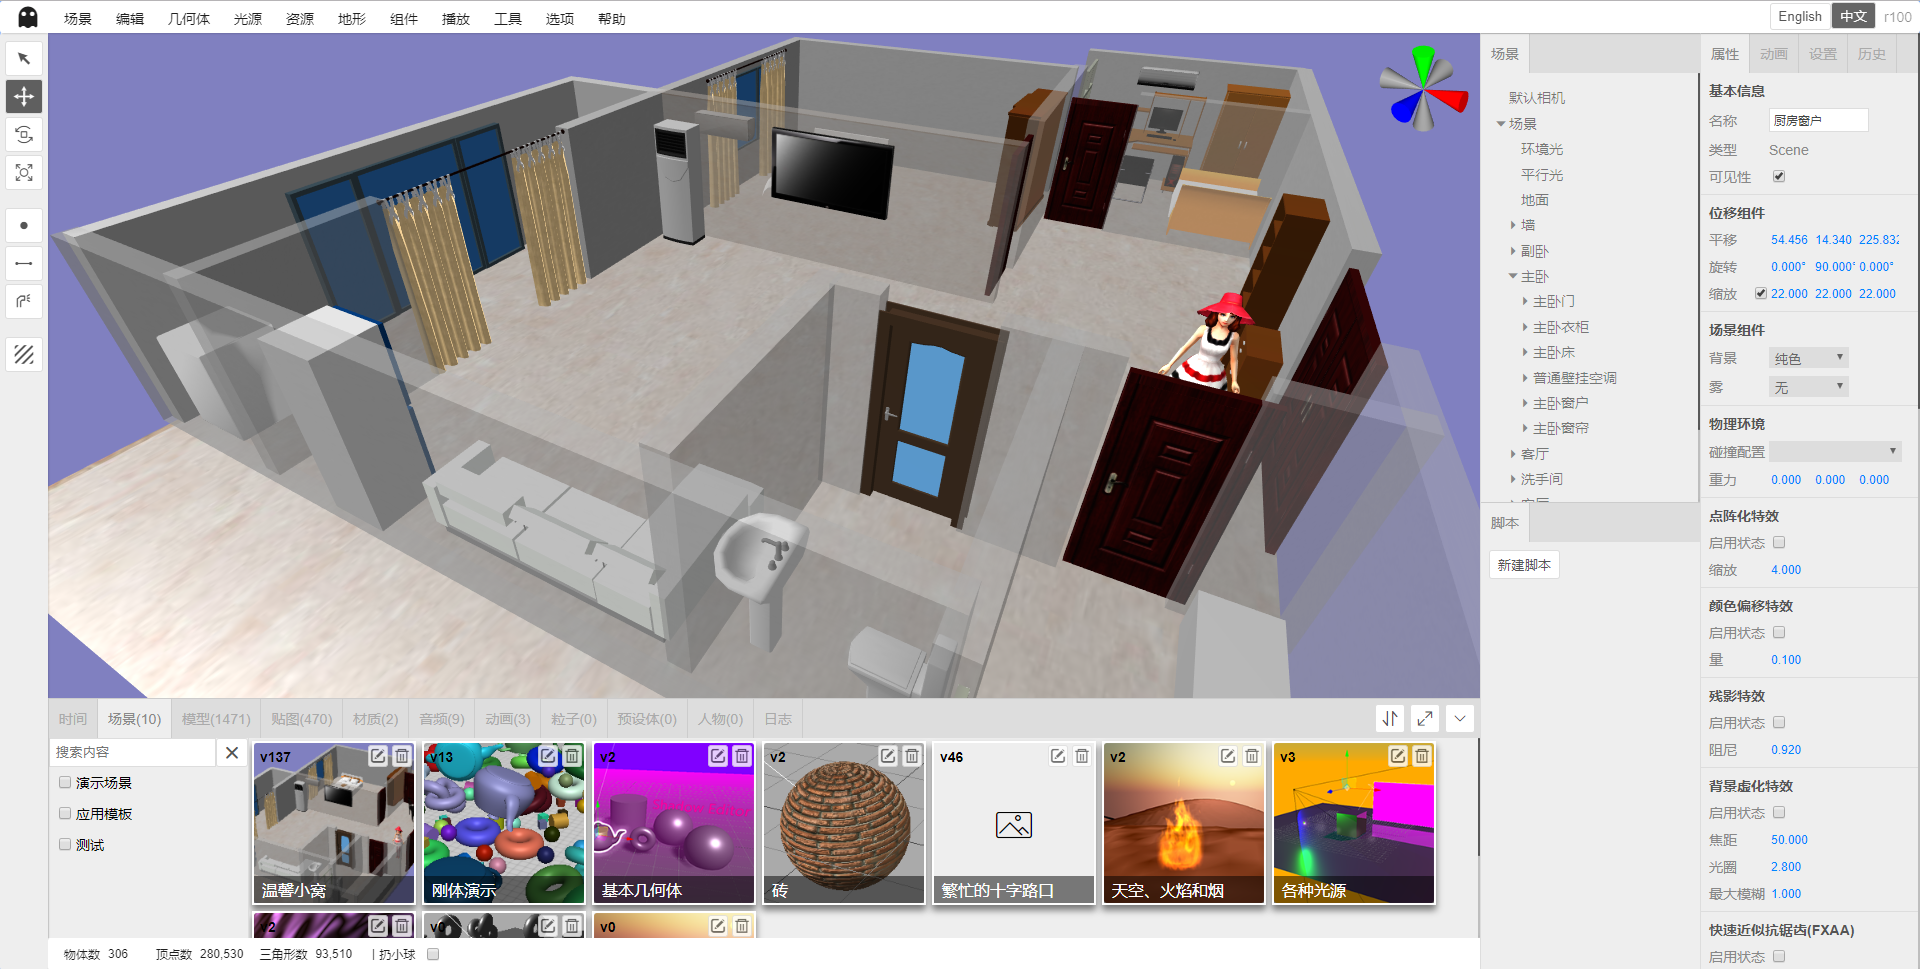Switch to the 动画 properties tab
The image size is (1920, 969).
click(x=1774, y=54)
